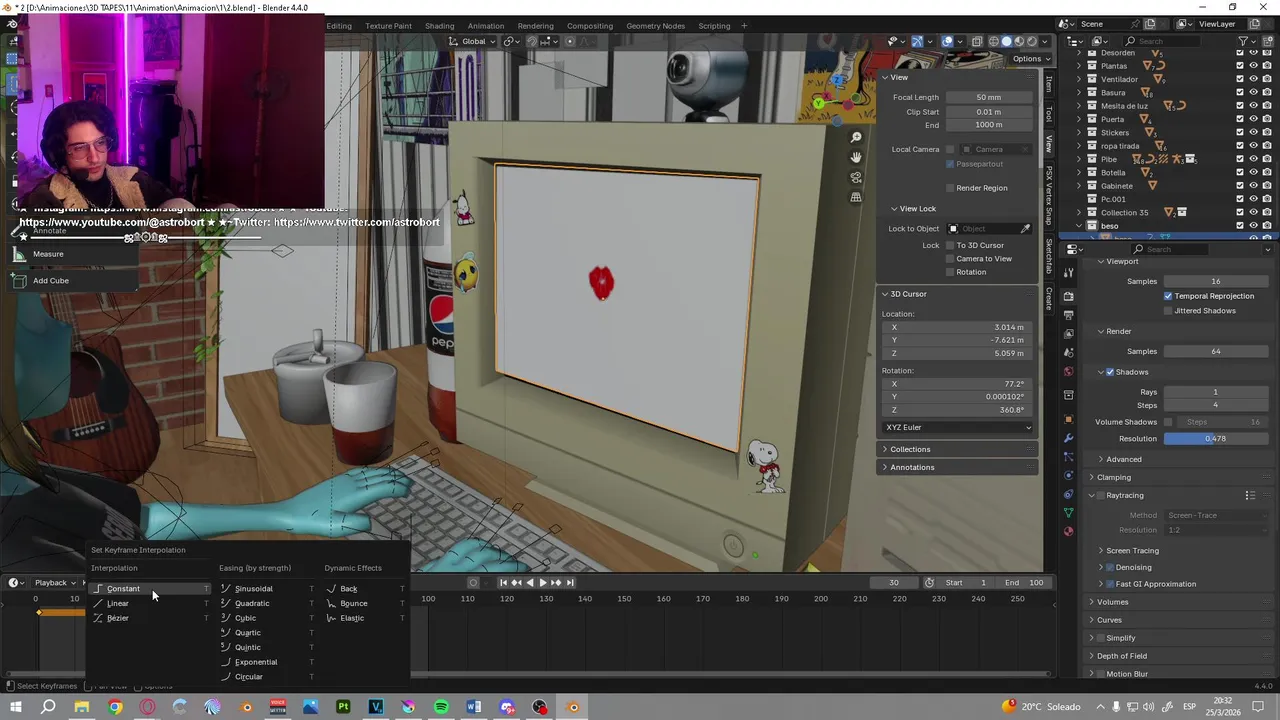Viewport: 1280px width, 720px height.
Task: Select Constant keyframe interpolation
Action: click(150, 589)
